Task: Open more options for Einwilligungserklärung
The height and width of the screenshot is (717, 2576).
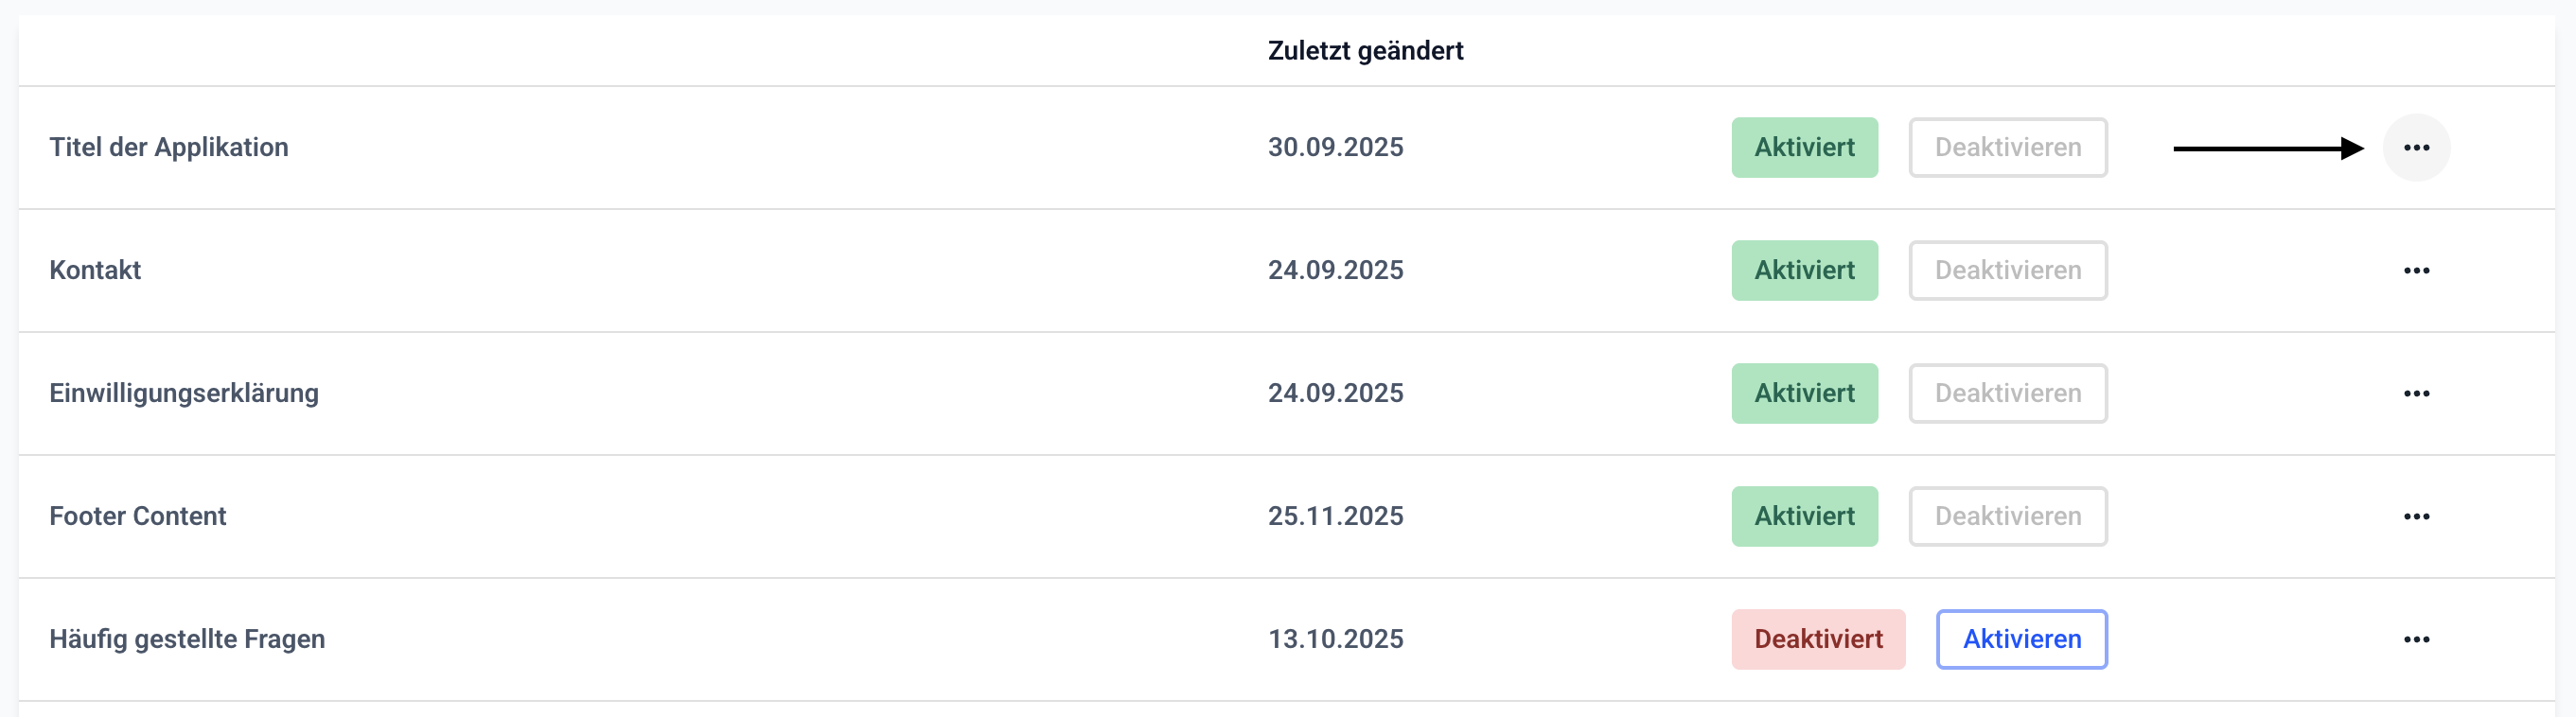Action: click(x=2415, y=394)
